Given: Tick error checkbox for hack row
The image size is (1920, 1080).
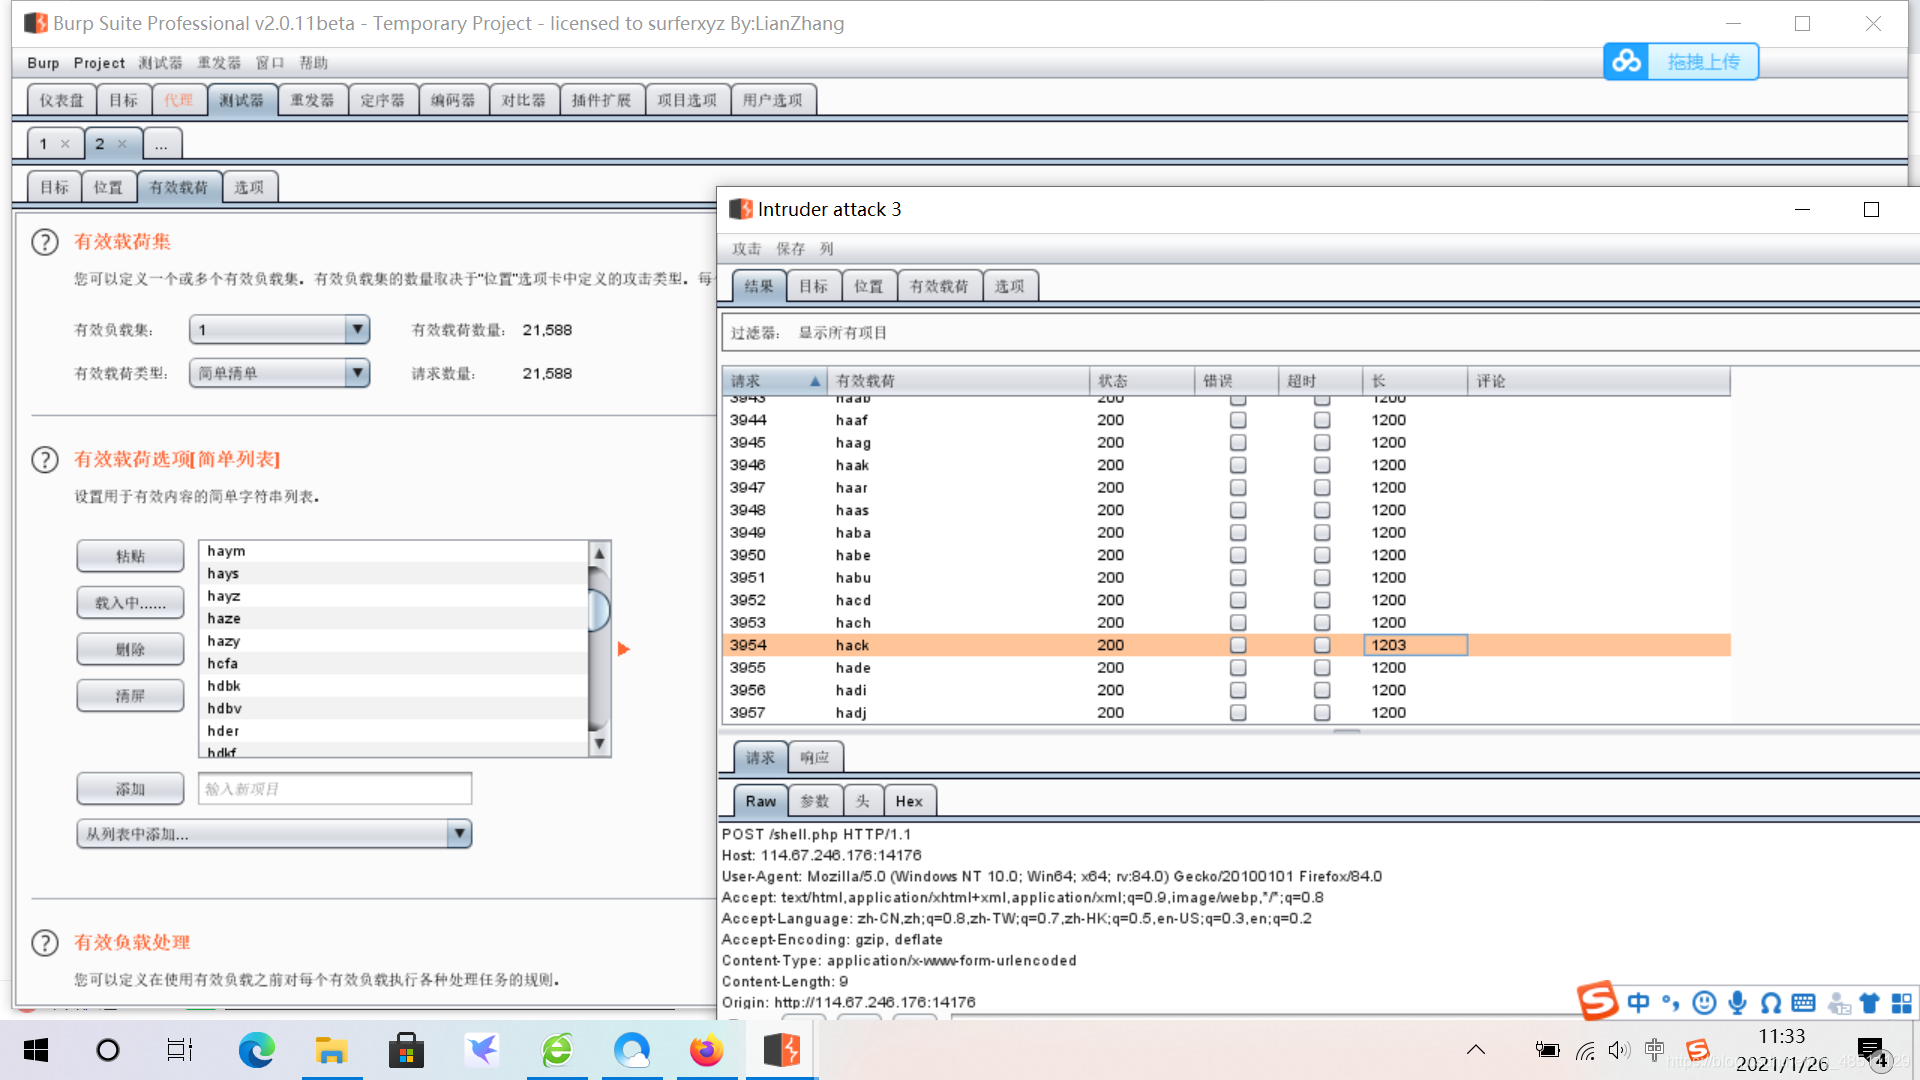Looking at the screenshot, I should (x=1238, y=645).
